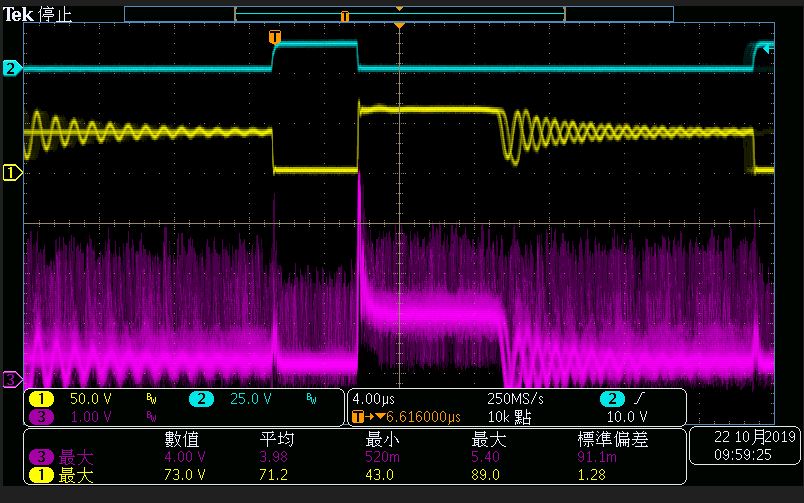
Task: Click the upper 最大 column header
Action: (489, 439)
